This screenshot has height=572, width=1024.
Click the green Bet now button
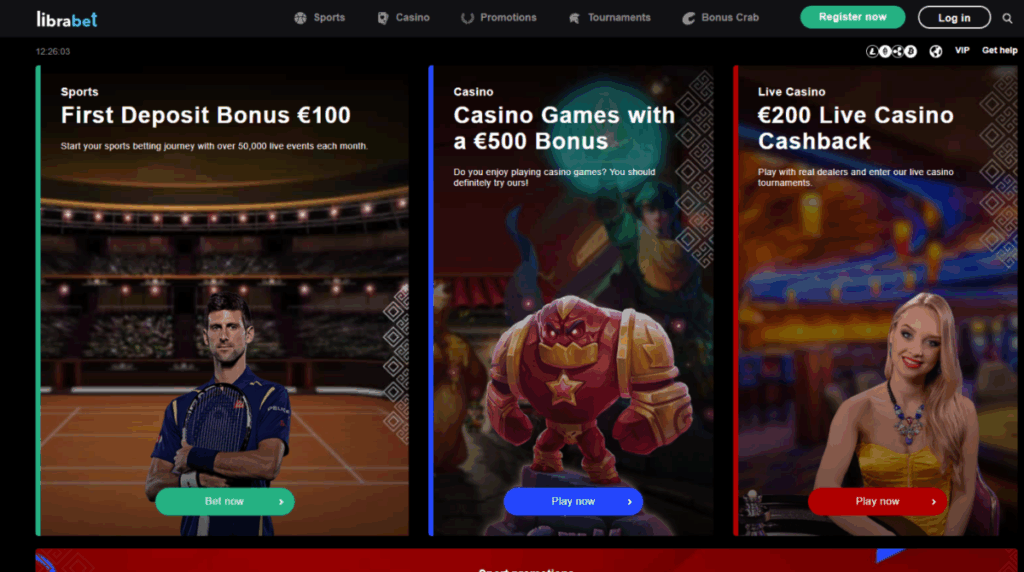pos(225,501)
